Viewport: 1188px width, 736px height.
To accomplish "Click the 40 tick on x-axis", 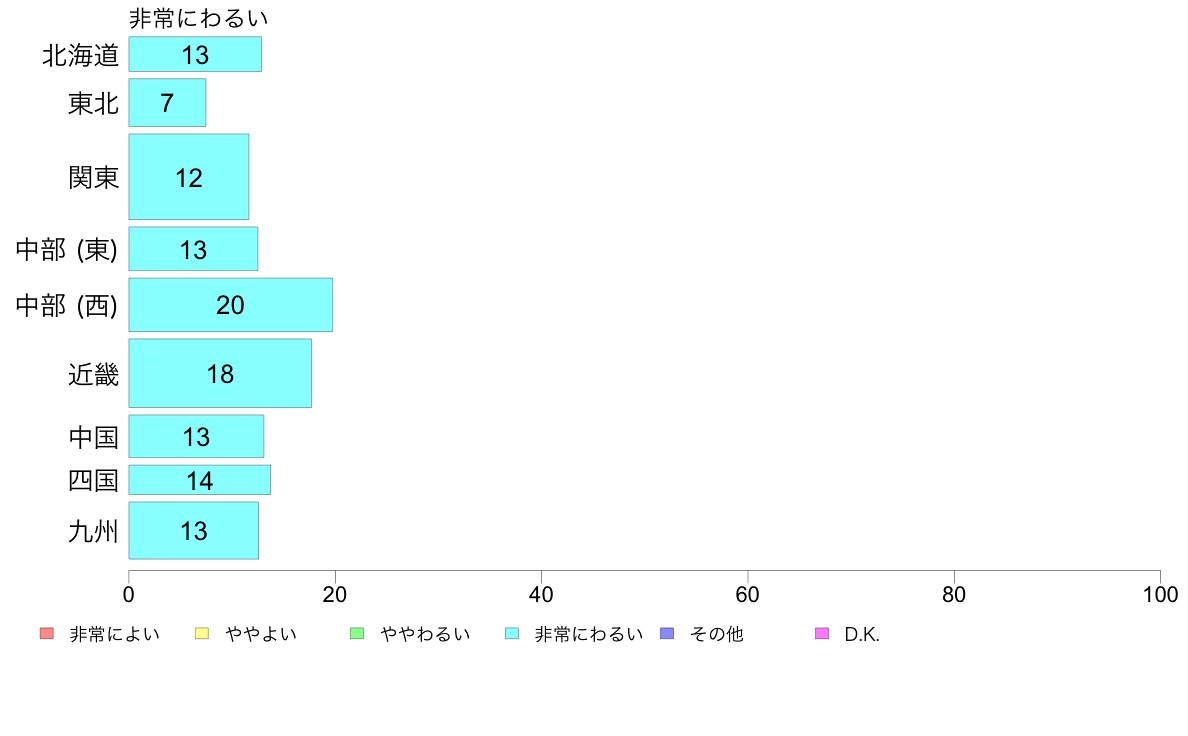I will (x=541, y=594).
